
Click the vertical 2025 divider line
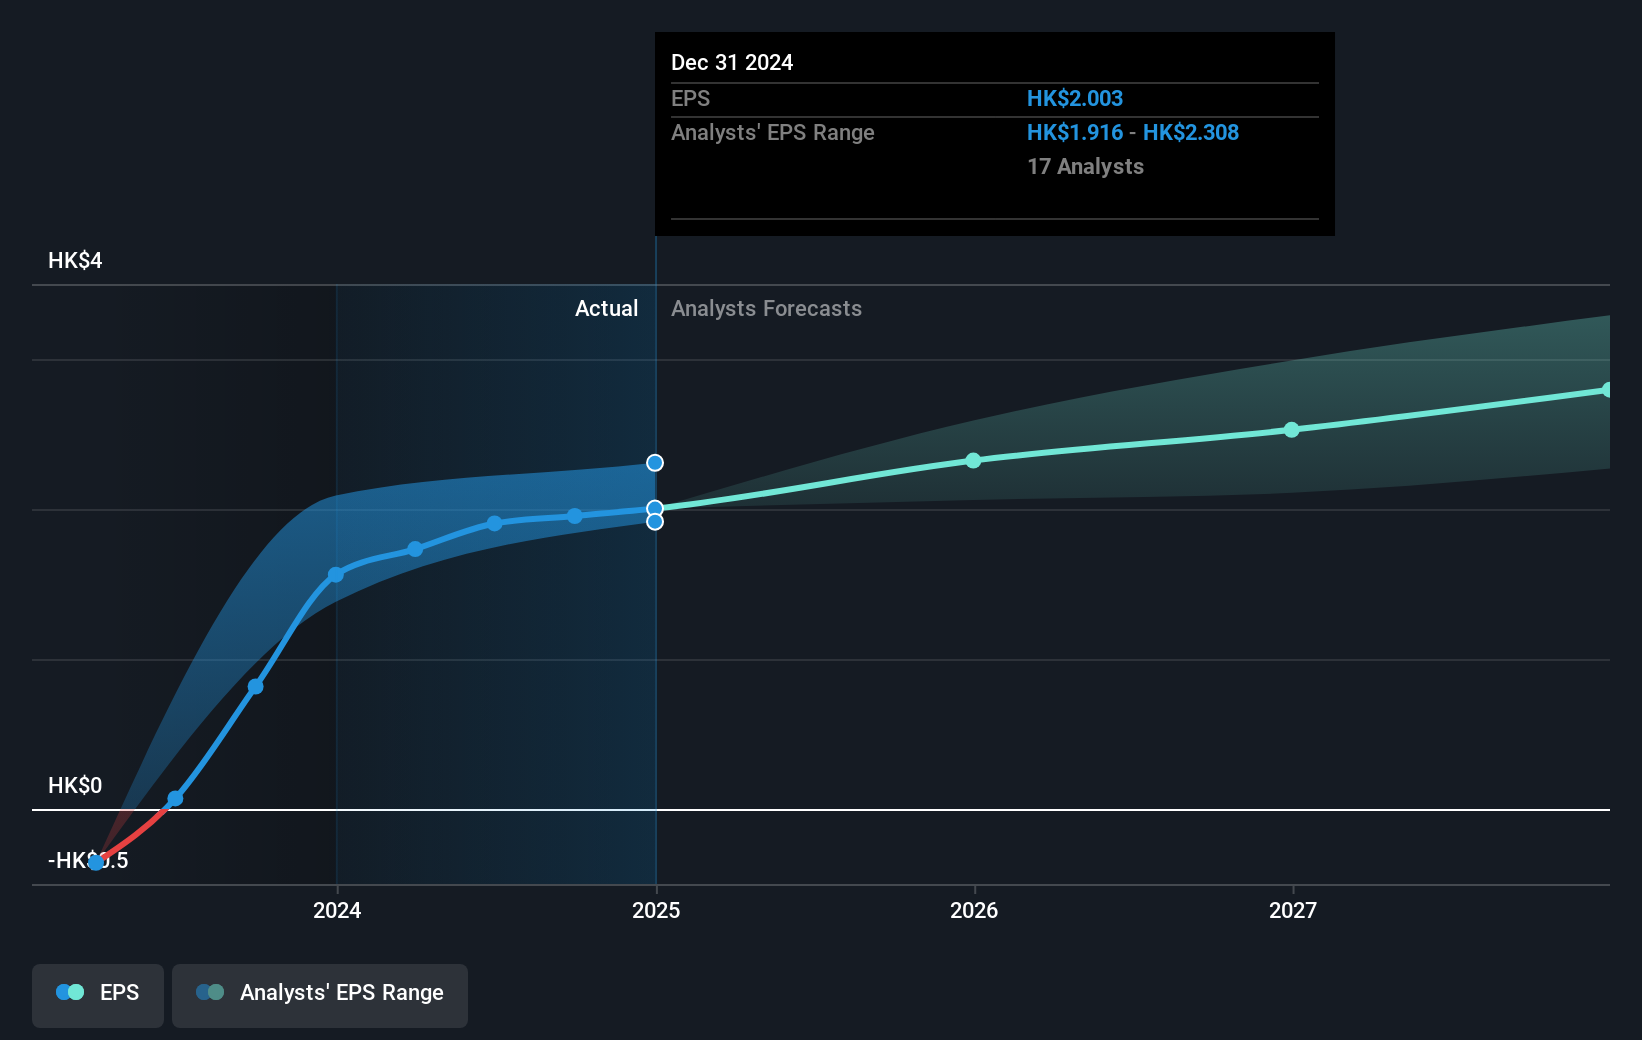click(656, 700)
